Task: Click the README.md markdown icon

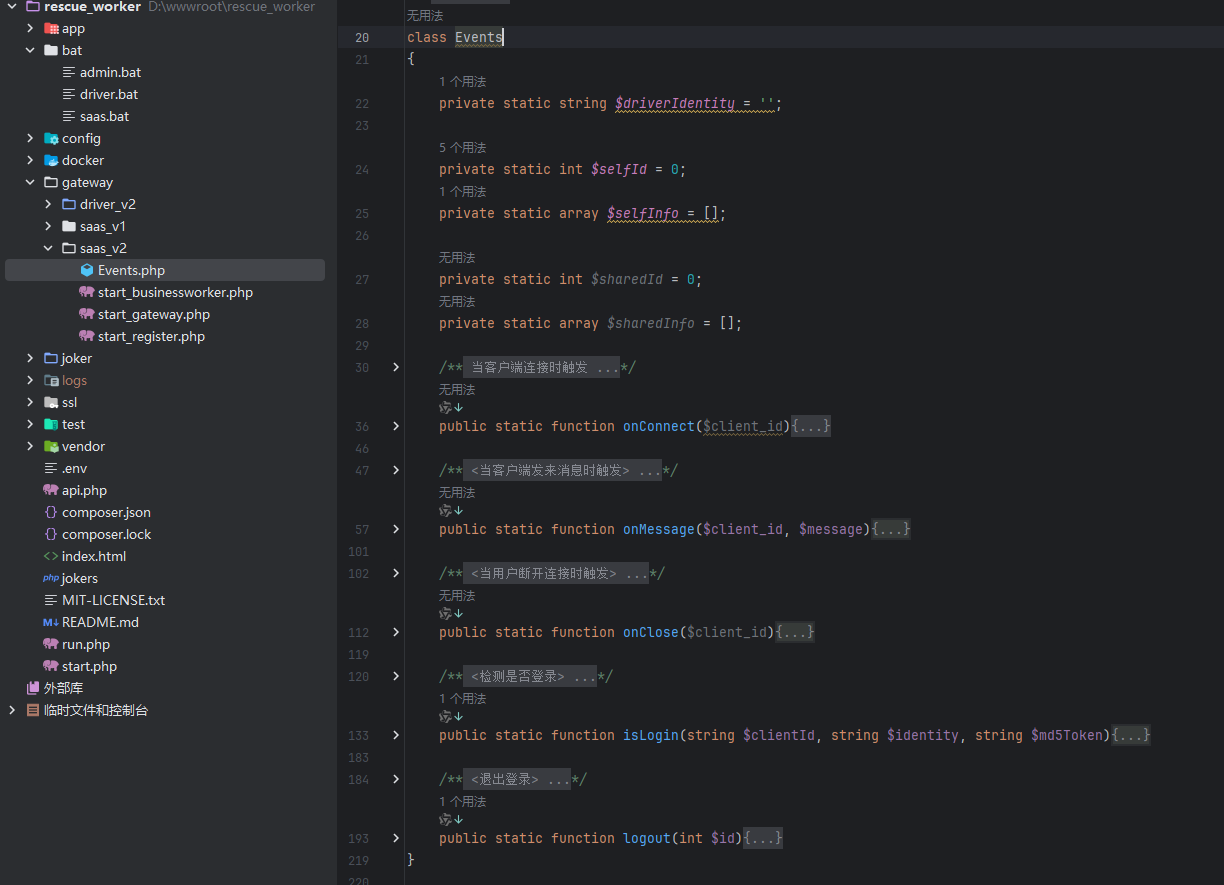Action: point(51,623)
